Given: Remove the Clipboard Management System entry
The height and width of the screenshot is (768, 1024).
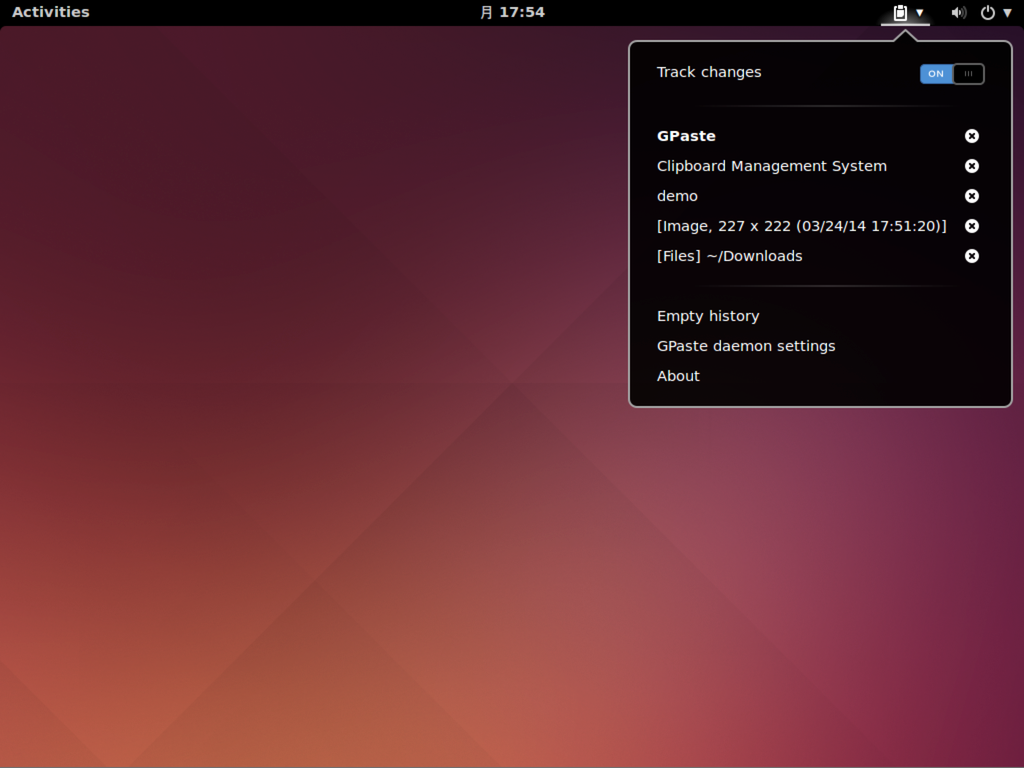Looking at the screenshot, I should 972,166.
